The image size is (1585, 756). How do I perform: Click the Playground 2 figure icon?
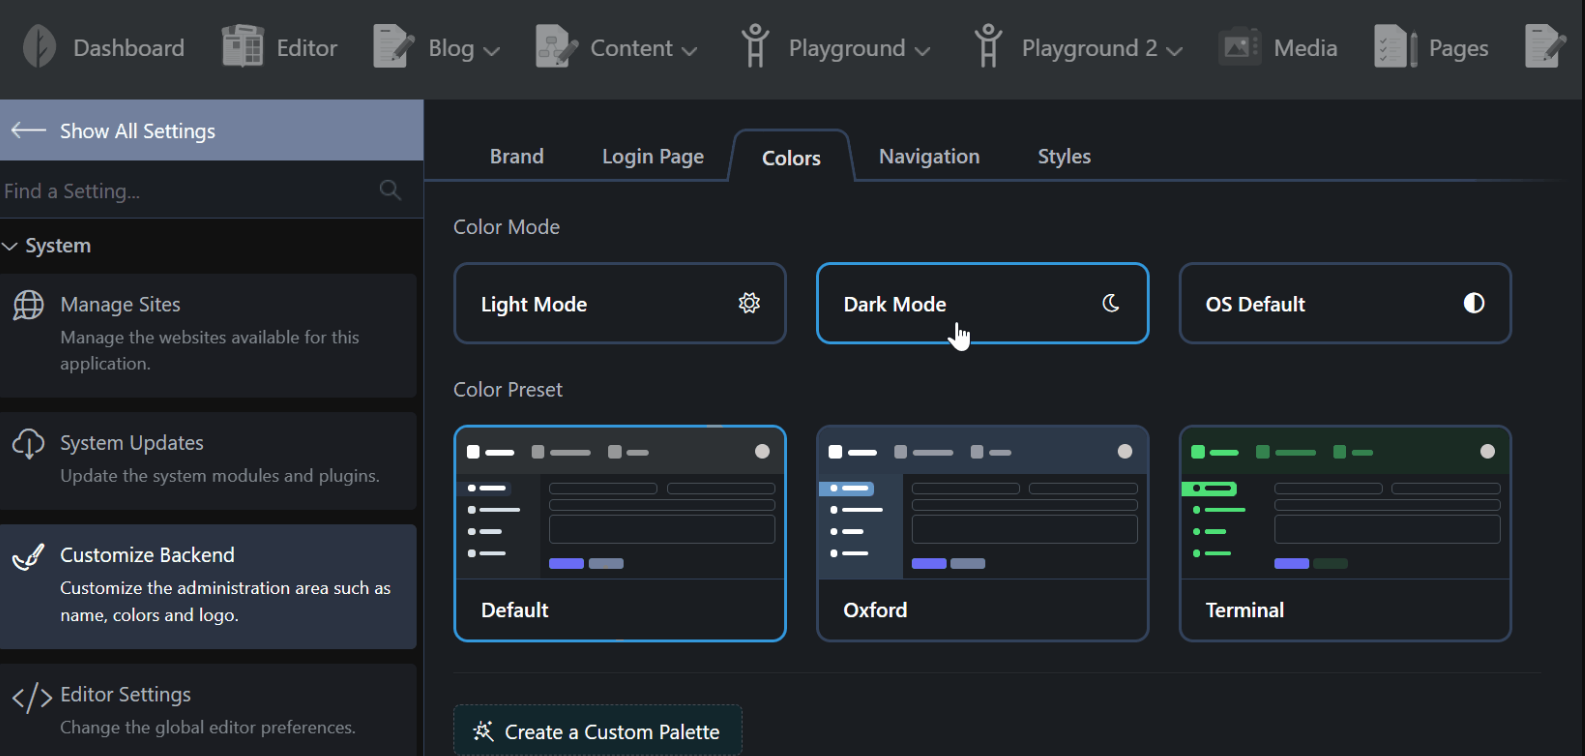point(988,47)
